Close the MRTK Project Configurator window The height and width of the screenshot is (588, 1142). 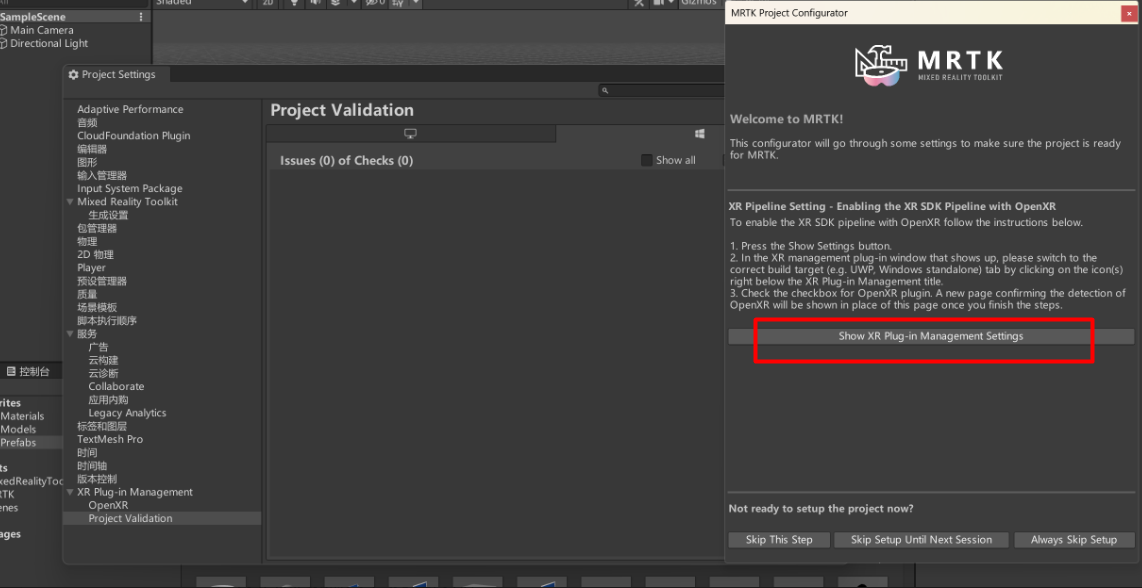(x=1128, y=13)
